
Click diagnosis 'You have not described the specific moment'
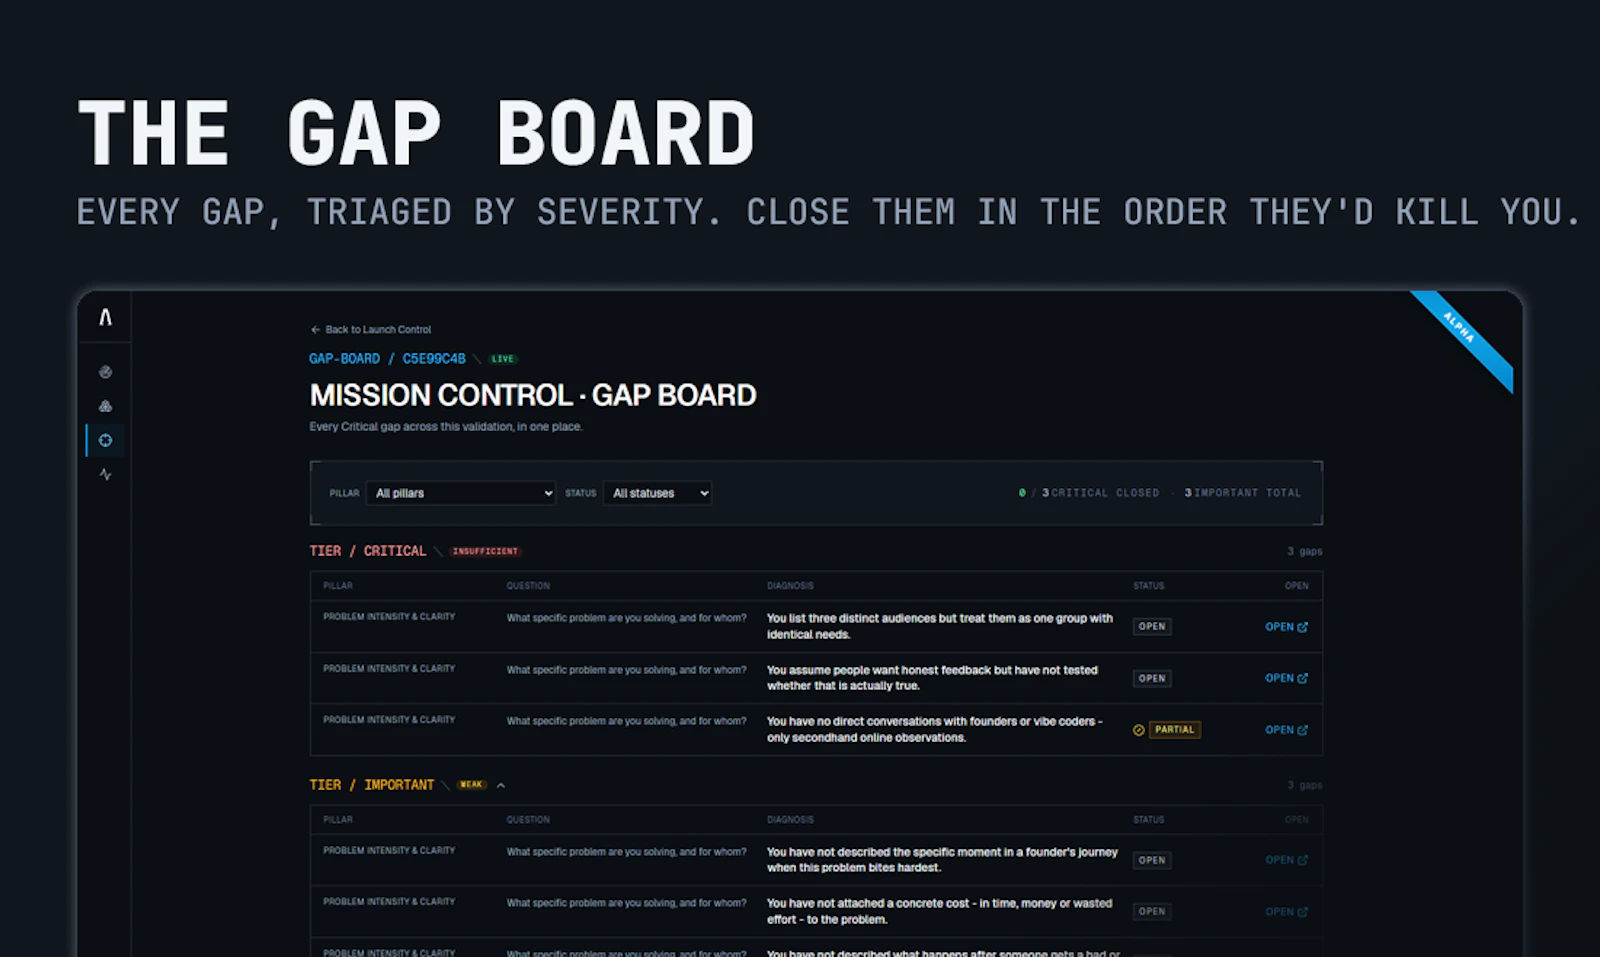(942, 860)
